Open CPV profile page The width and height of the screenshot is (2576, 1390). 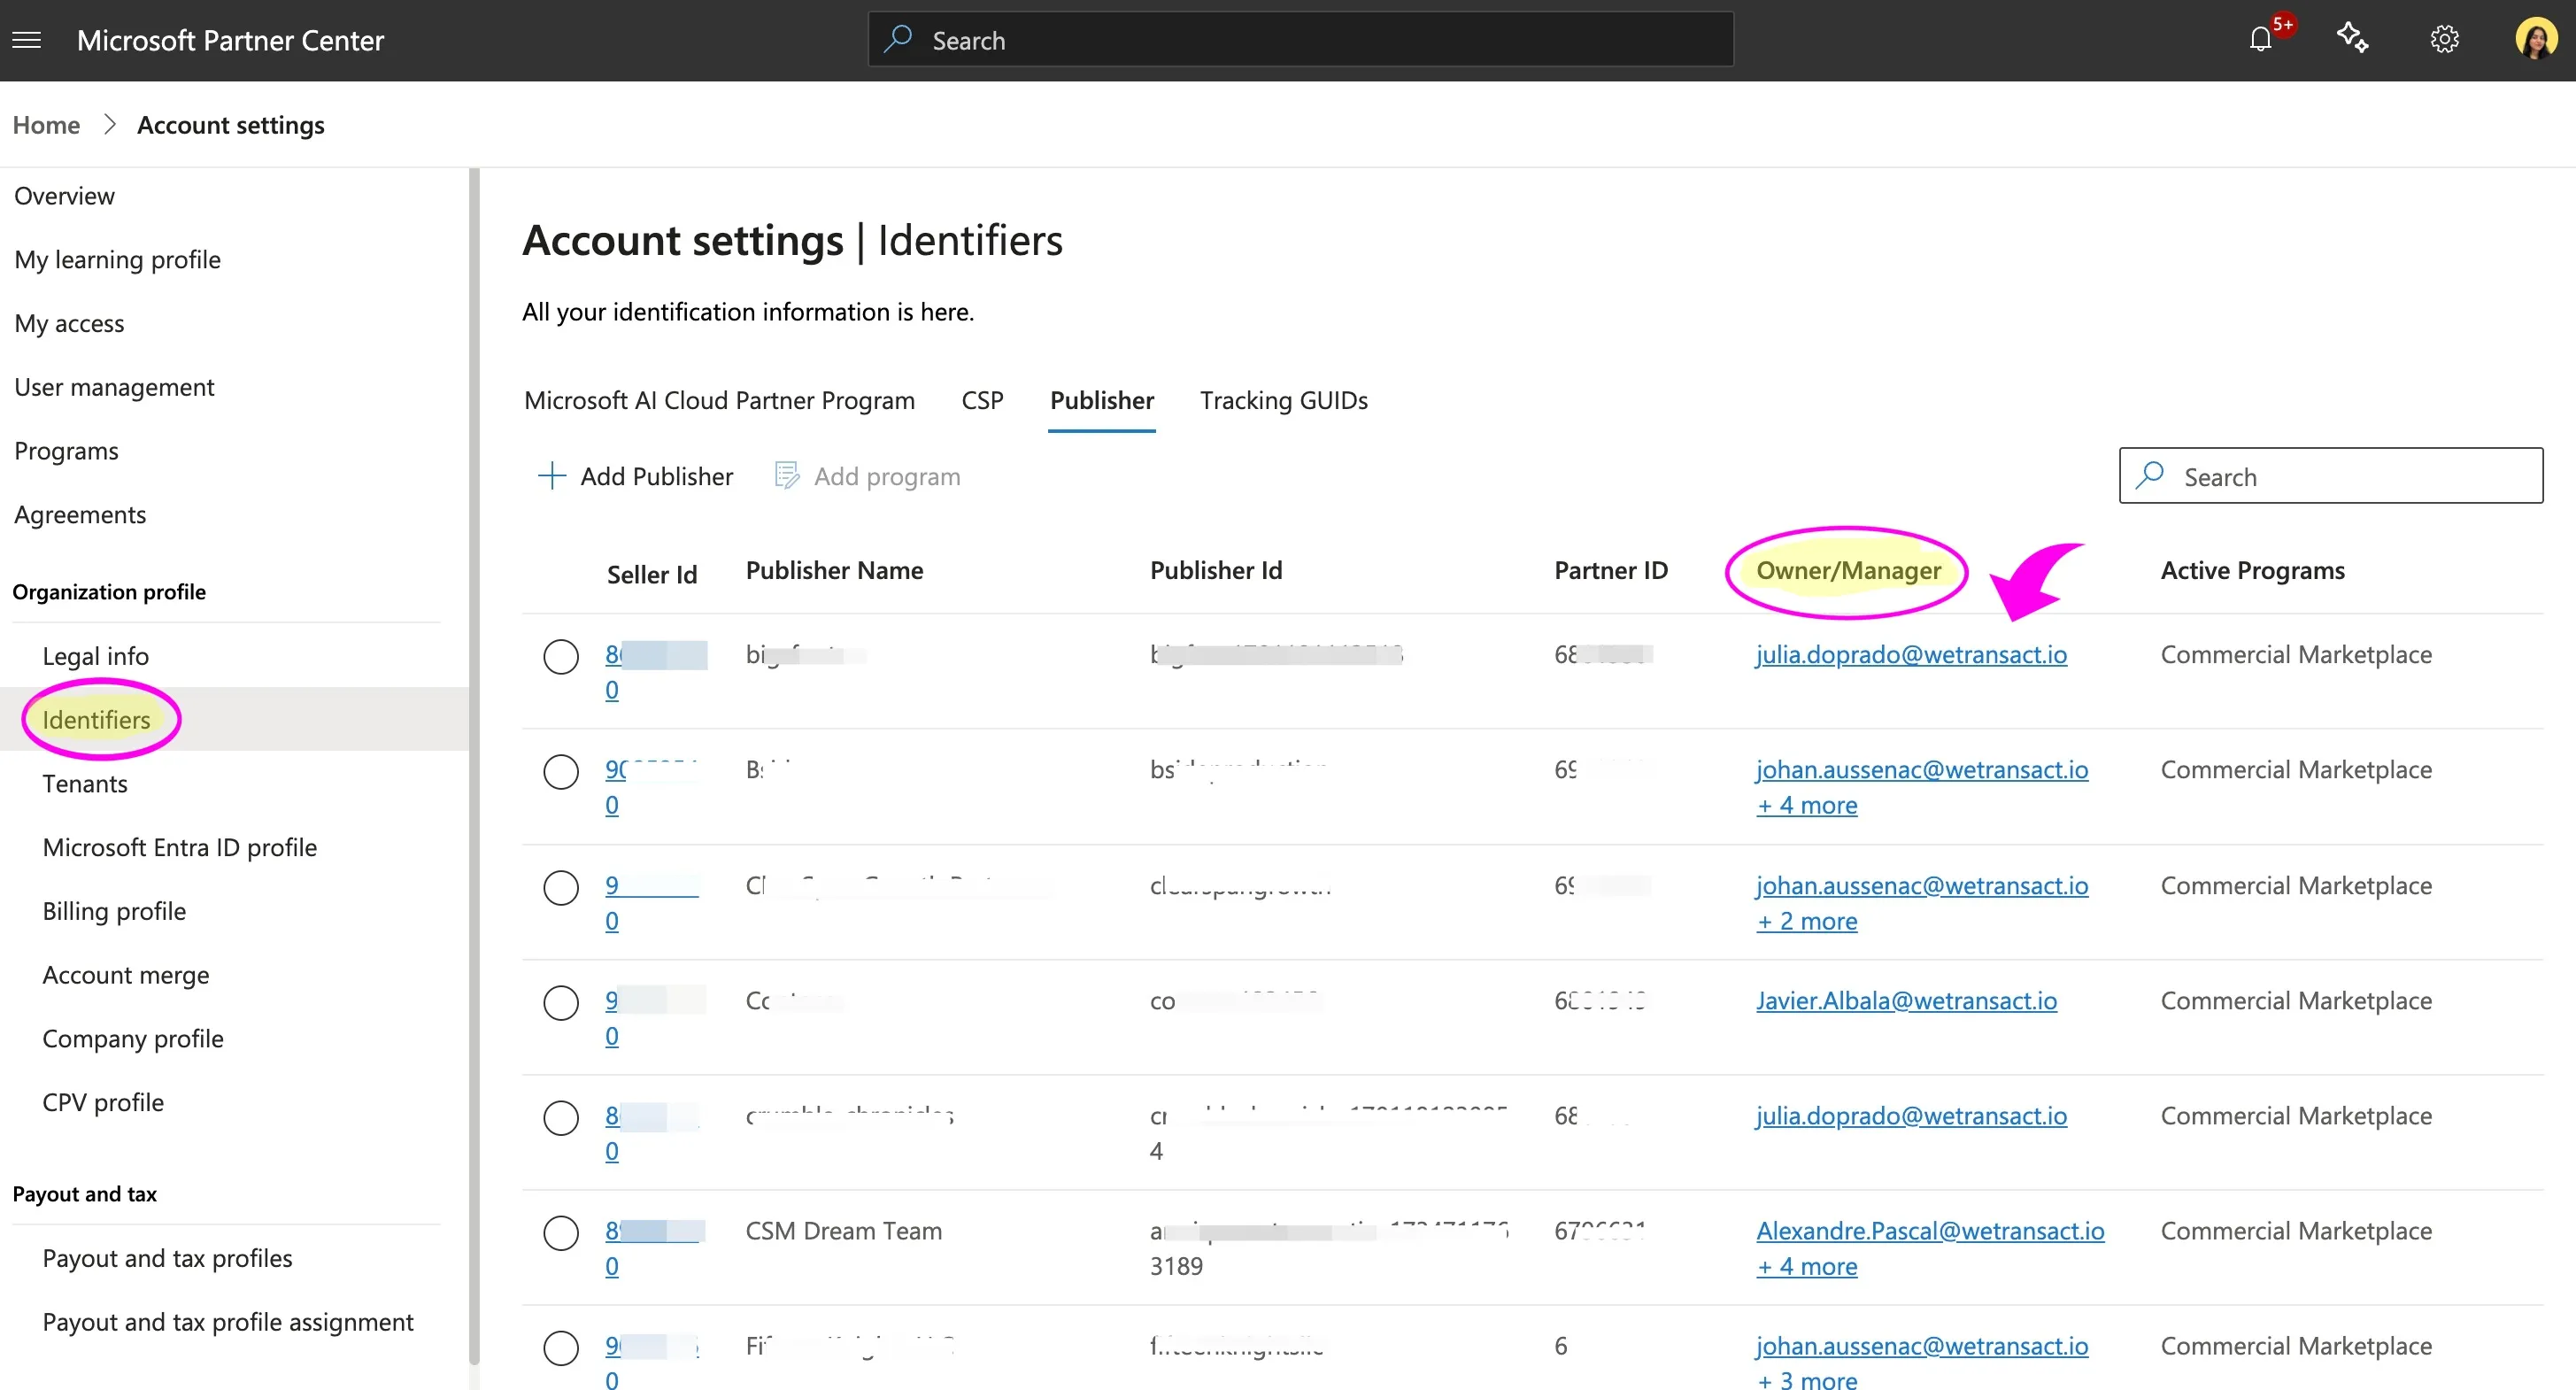click(103, 1103)
